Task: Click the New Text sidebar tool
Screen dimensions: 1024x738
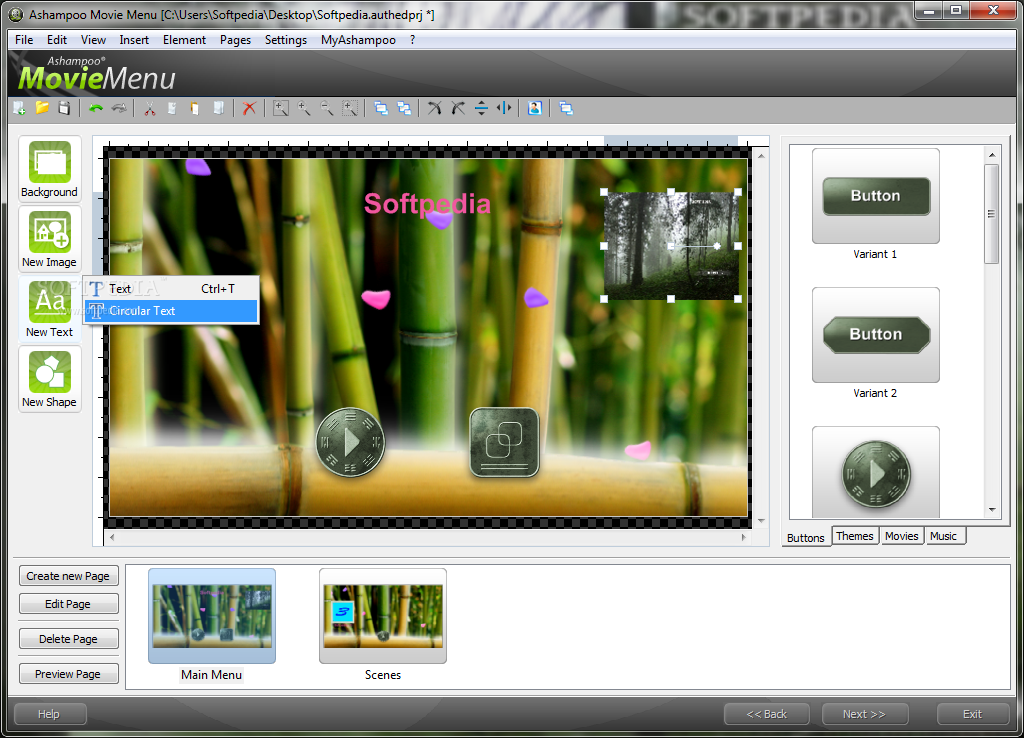Action: coord(50,308)
